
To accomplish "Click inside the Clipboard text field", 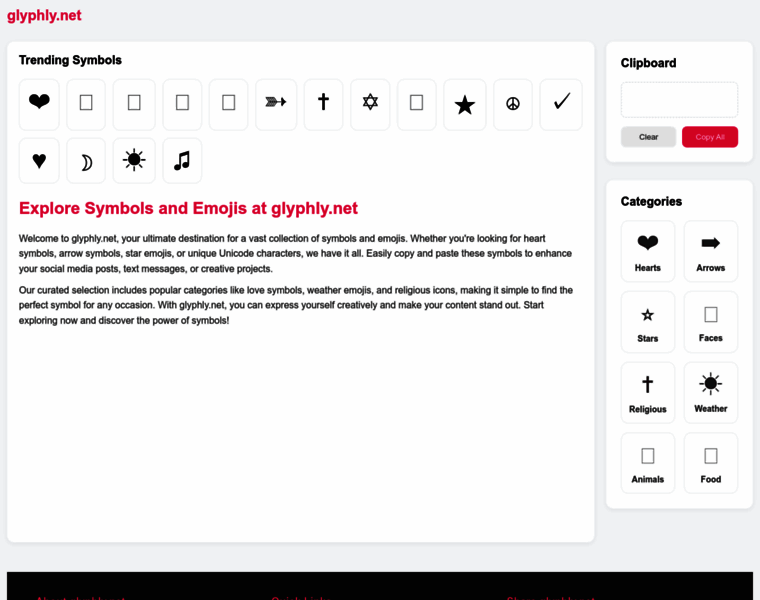I will tap(679, 100).
